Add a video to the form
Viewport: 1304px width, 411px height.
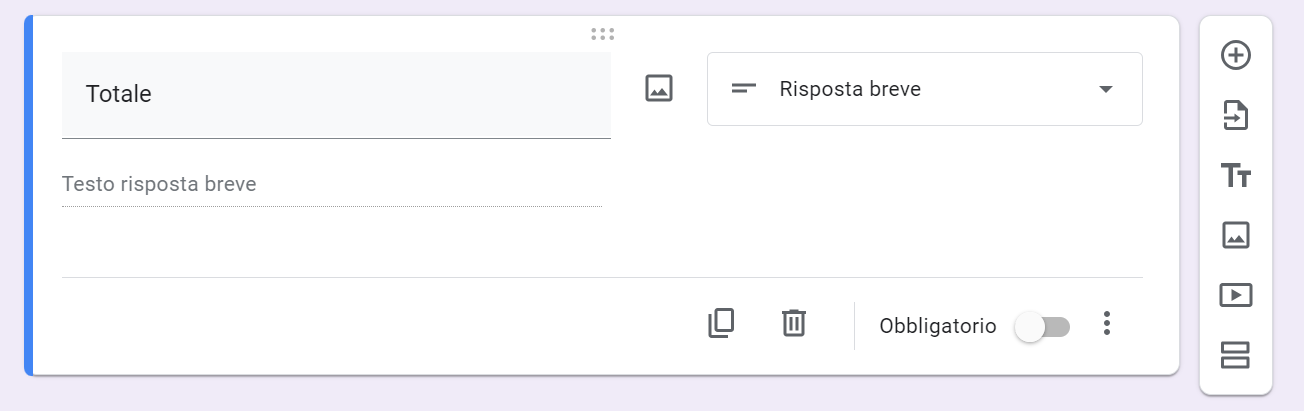[x=1236, y=295]
